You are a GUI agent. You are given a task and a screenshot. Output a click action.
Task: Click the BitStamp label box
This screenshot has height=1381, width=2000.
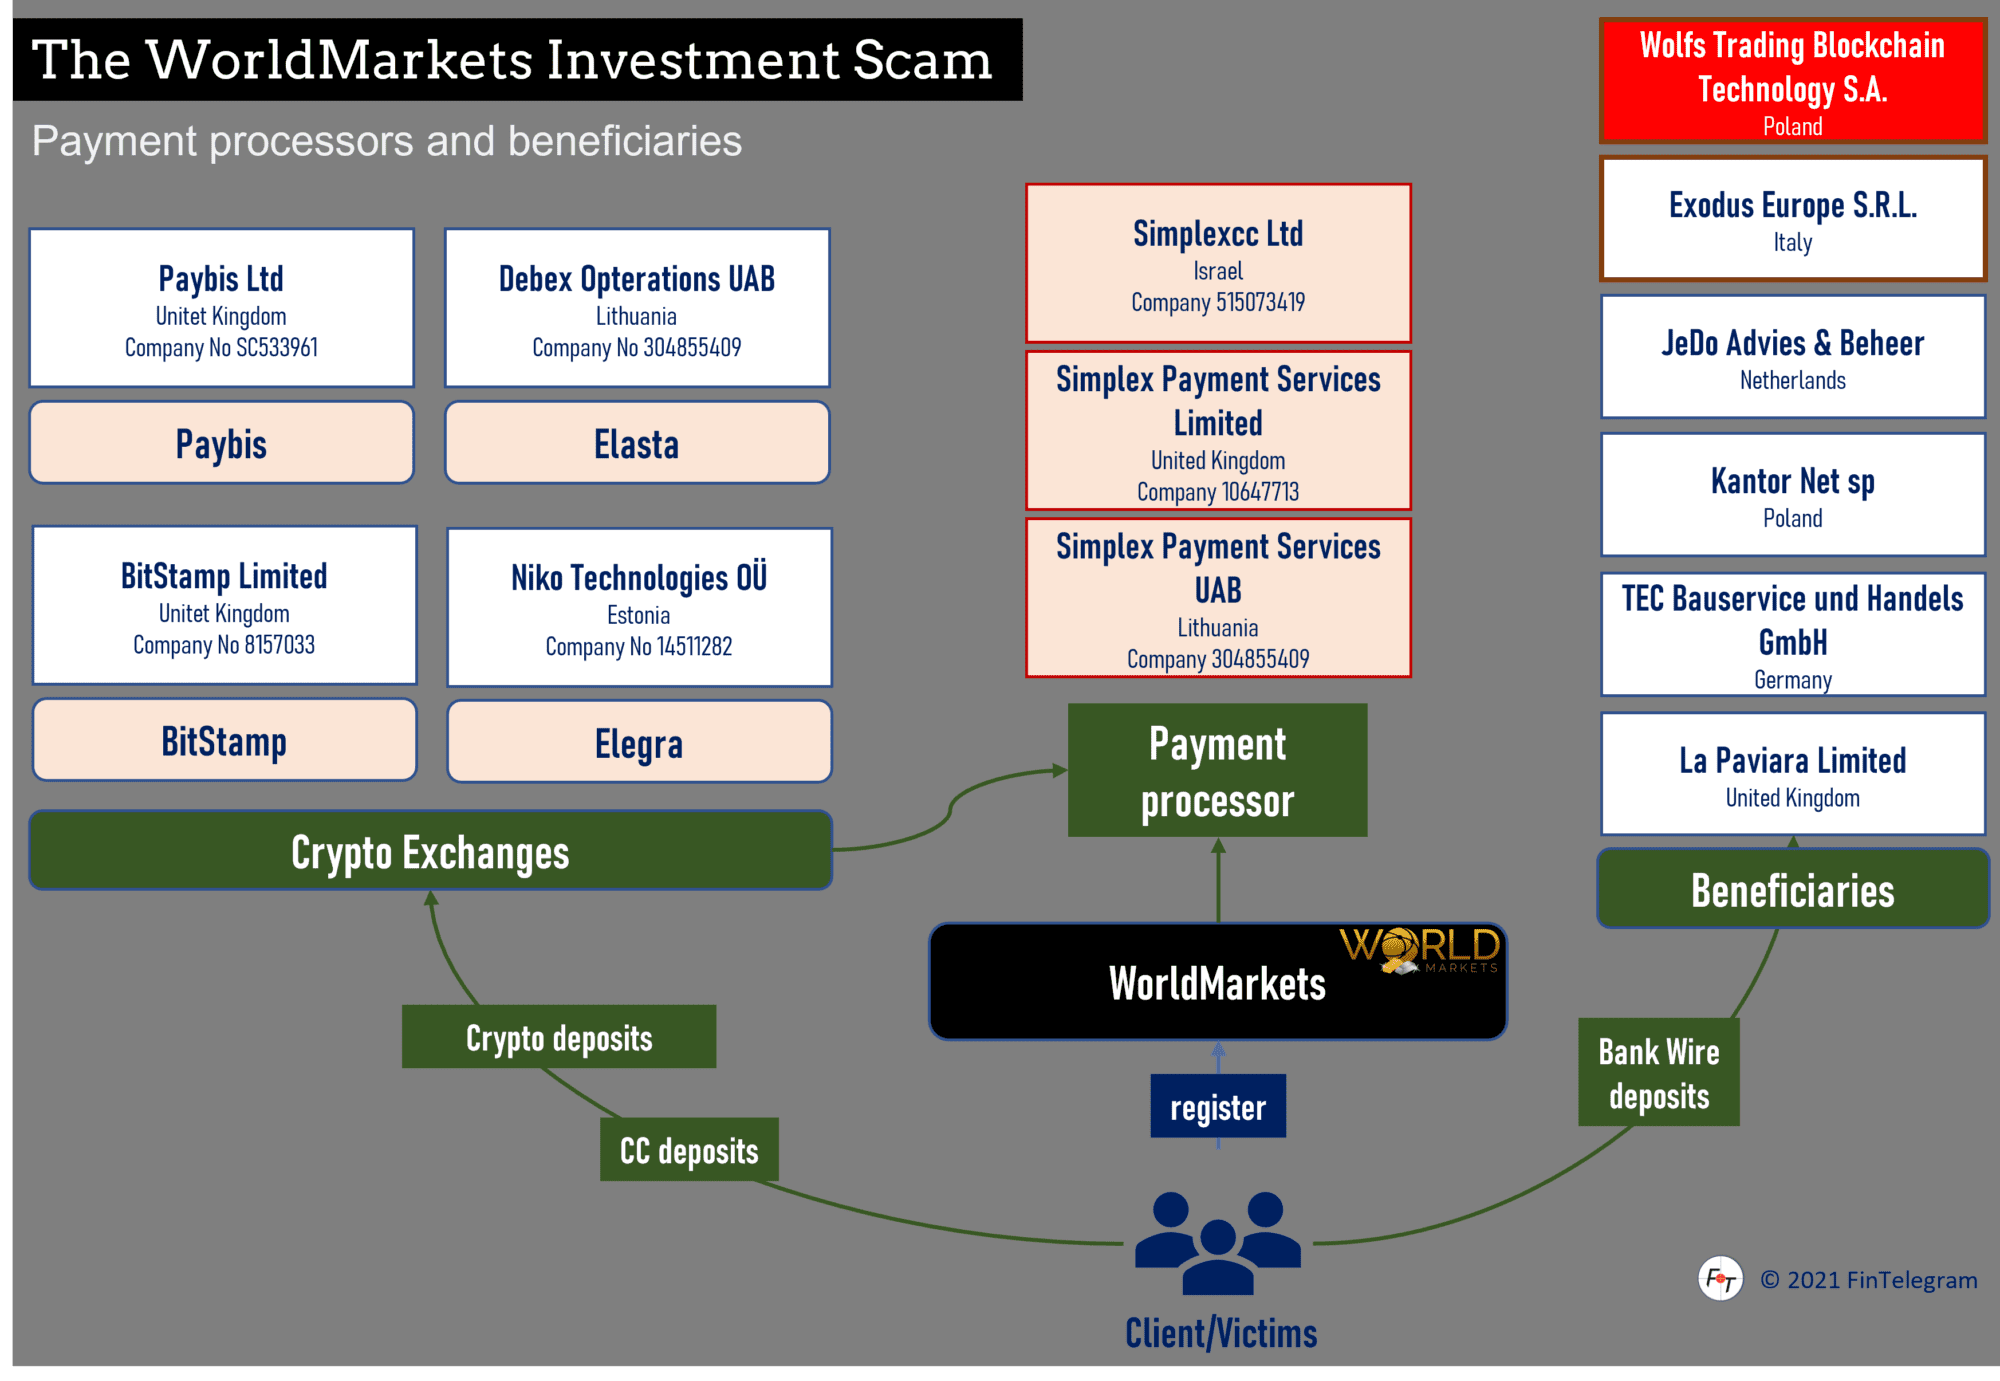[x=224, y=740]
